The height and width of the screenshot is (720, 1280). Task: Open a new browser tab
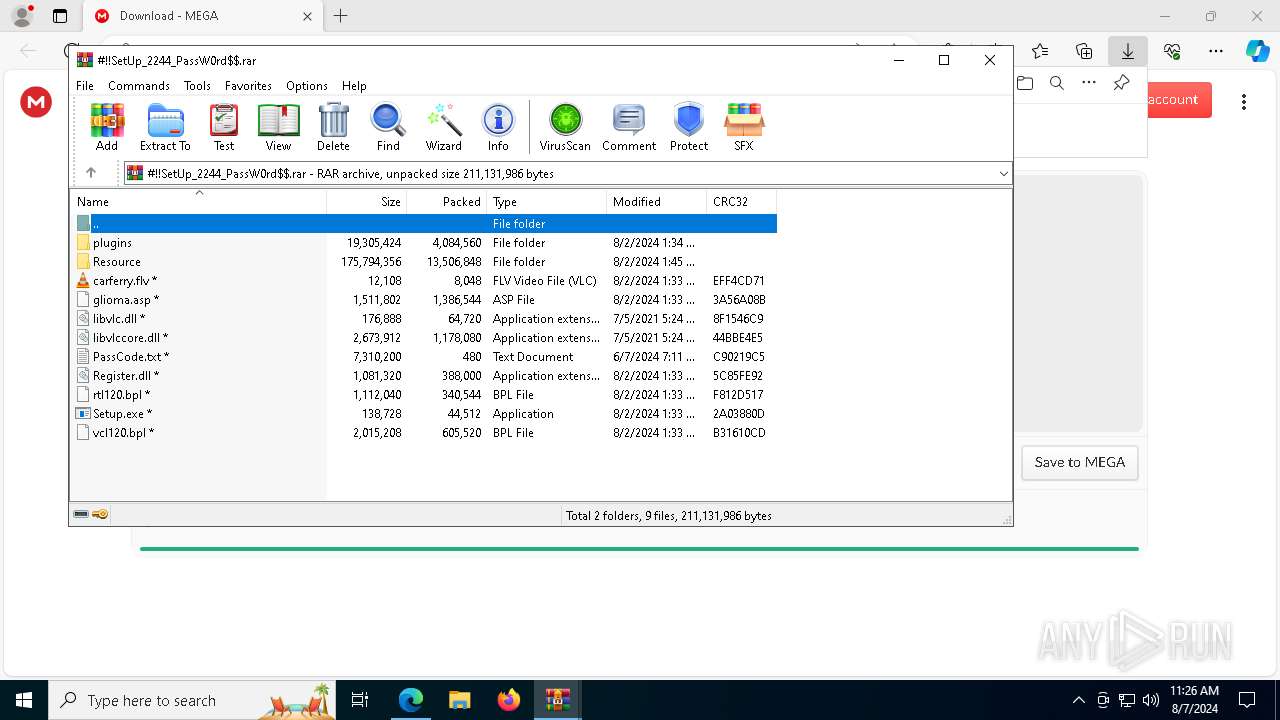(x=341, y=16)
